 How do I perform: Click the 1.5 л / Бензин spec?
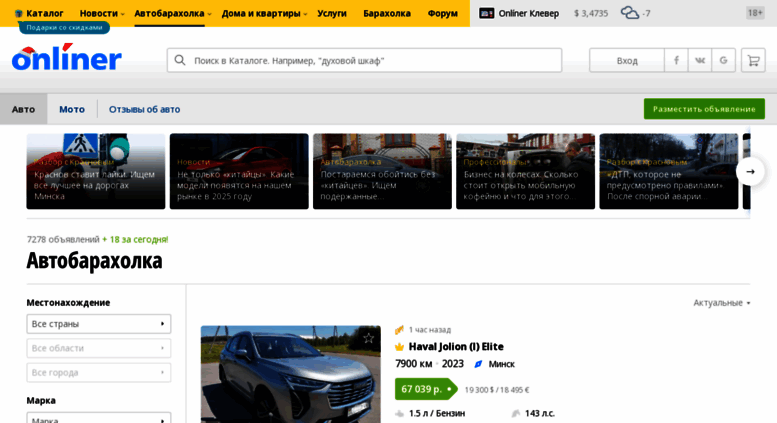(x=437, y=413)
